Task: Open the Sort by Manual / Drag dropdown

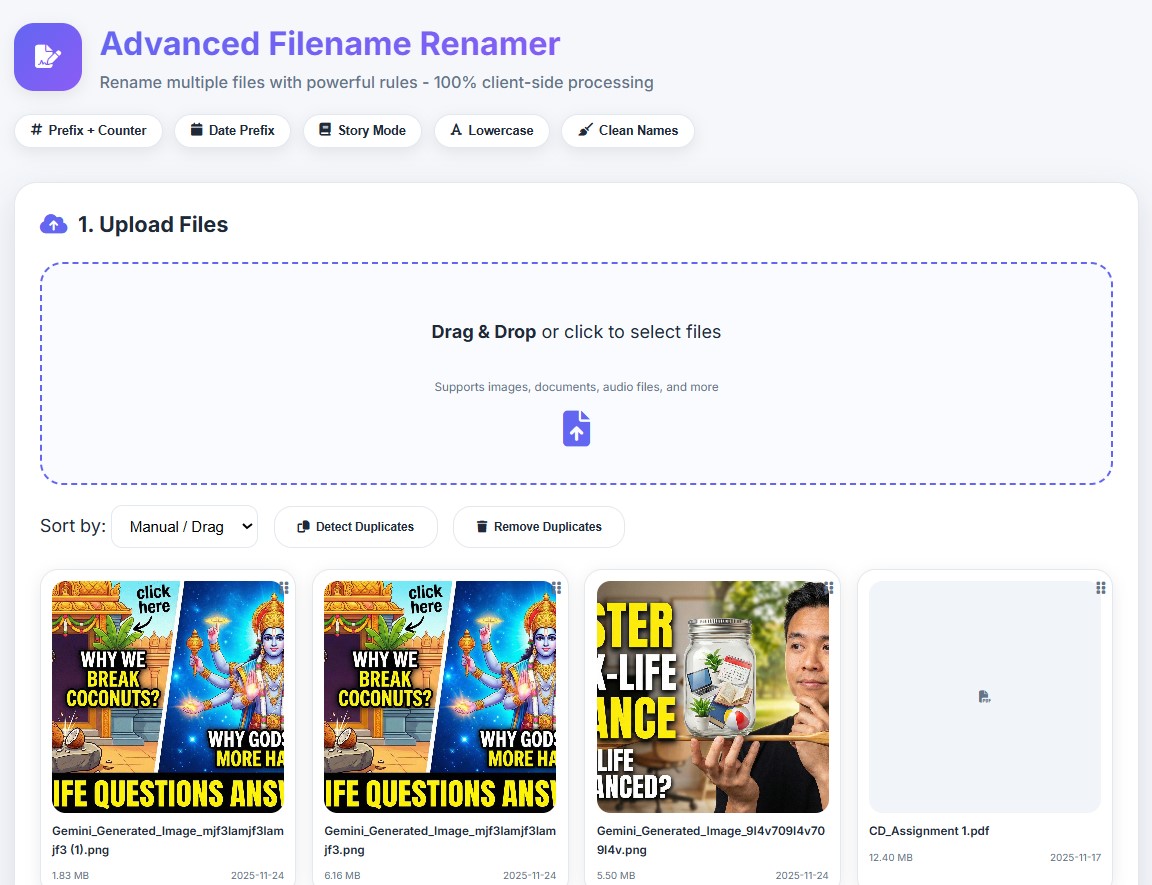Action: tap(184, 526)
